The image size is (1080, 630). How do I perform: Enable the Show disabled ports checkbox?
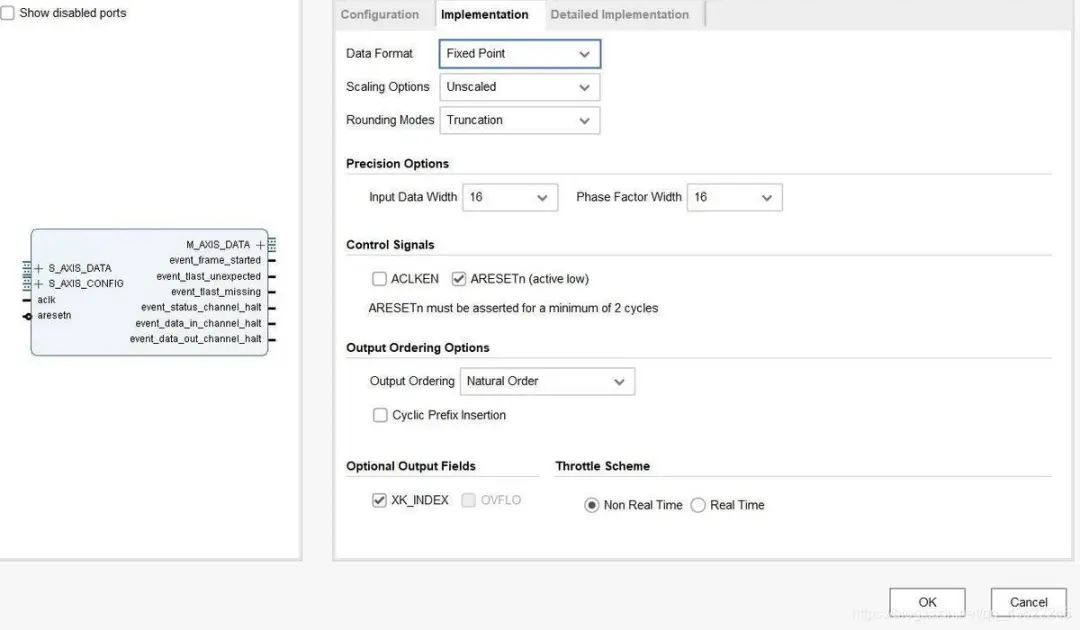(8, 13)
